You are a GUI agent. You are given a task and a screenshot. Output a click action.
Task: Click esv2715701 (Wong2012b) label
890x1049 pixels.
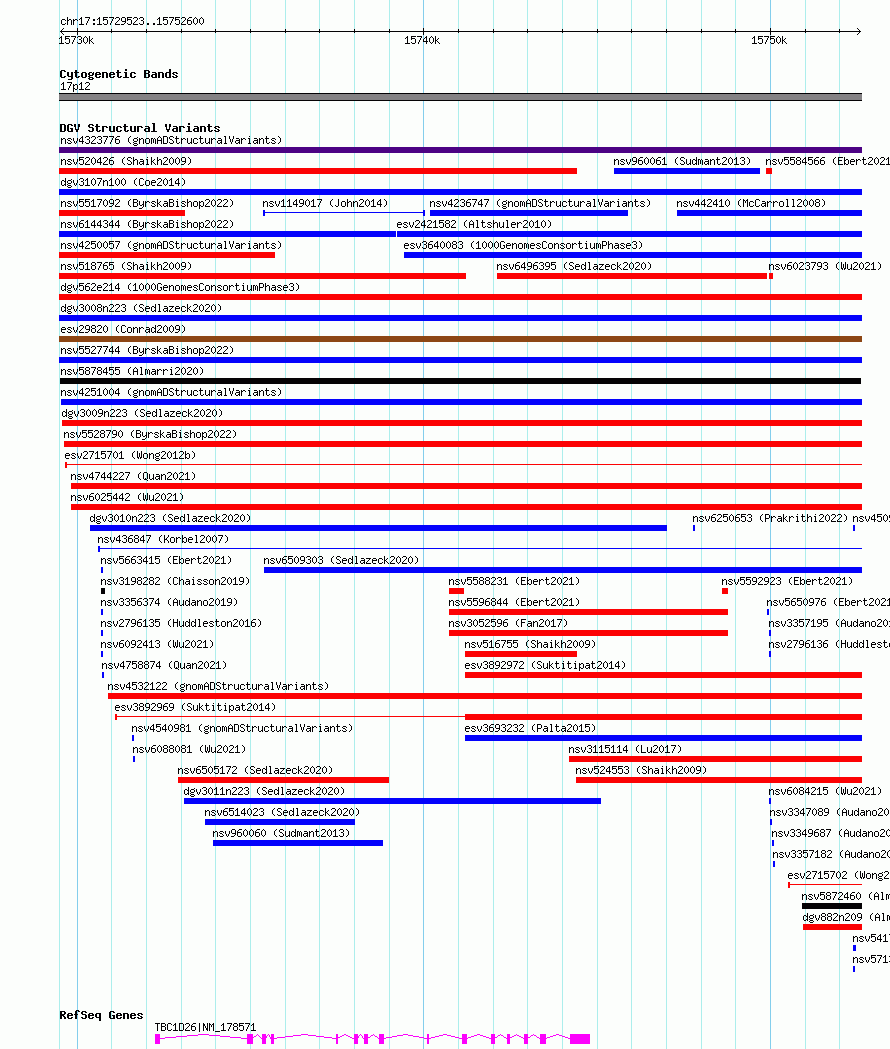pos(130,456)
